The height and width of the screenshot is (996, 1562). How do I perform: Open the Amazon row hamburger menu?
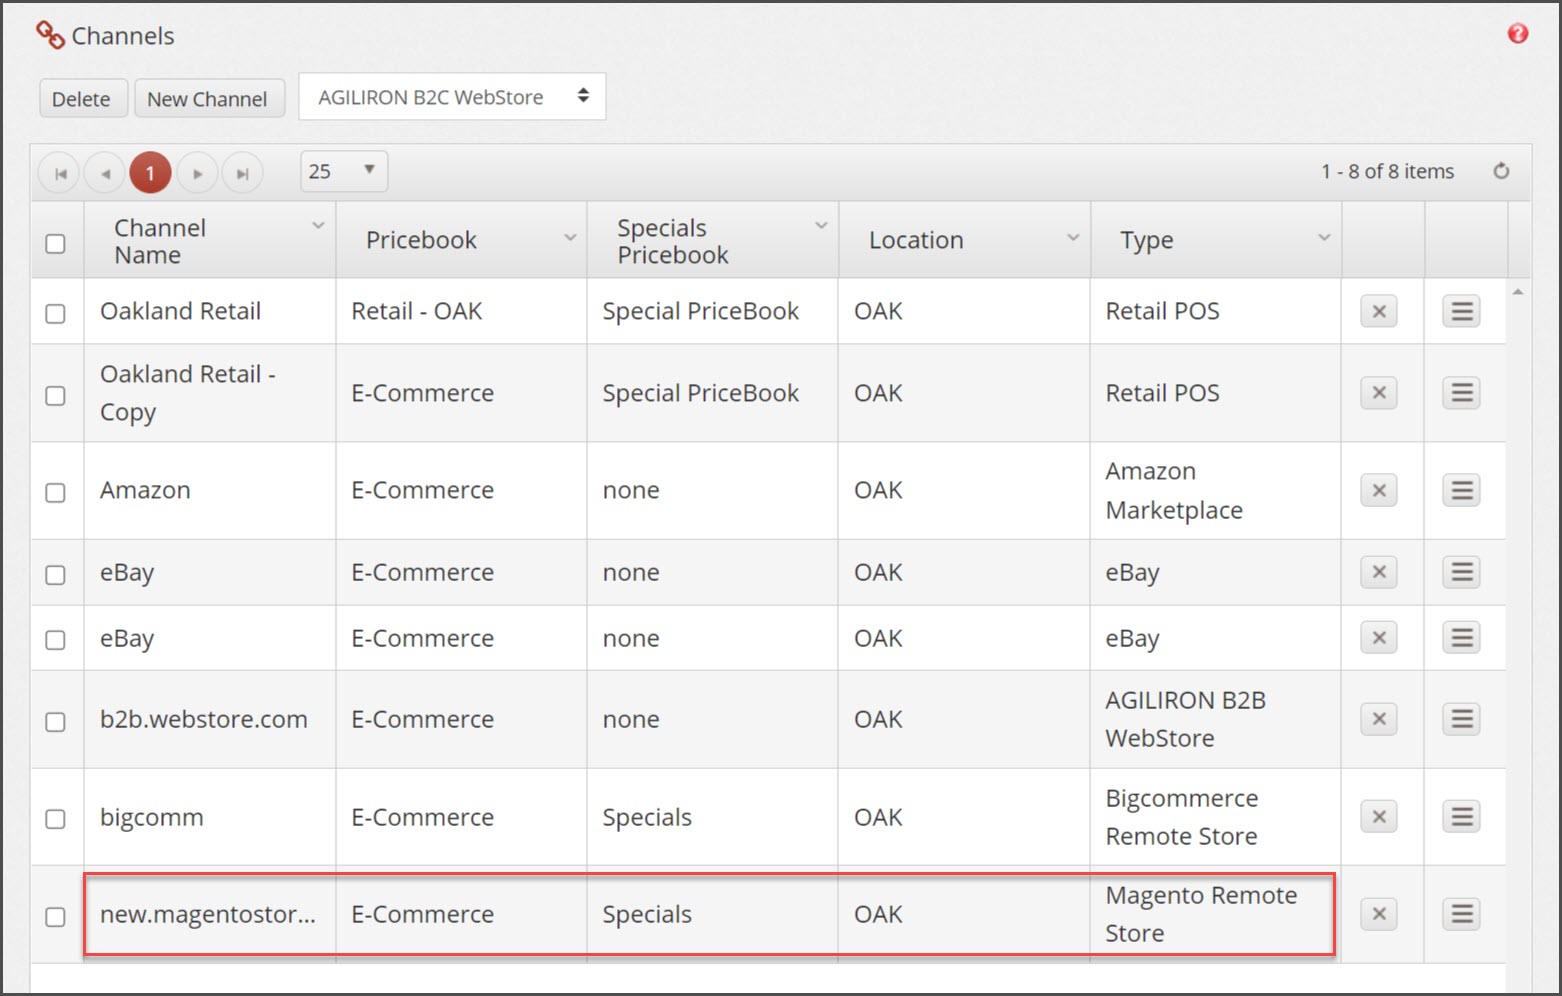coord(1461,490)
